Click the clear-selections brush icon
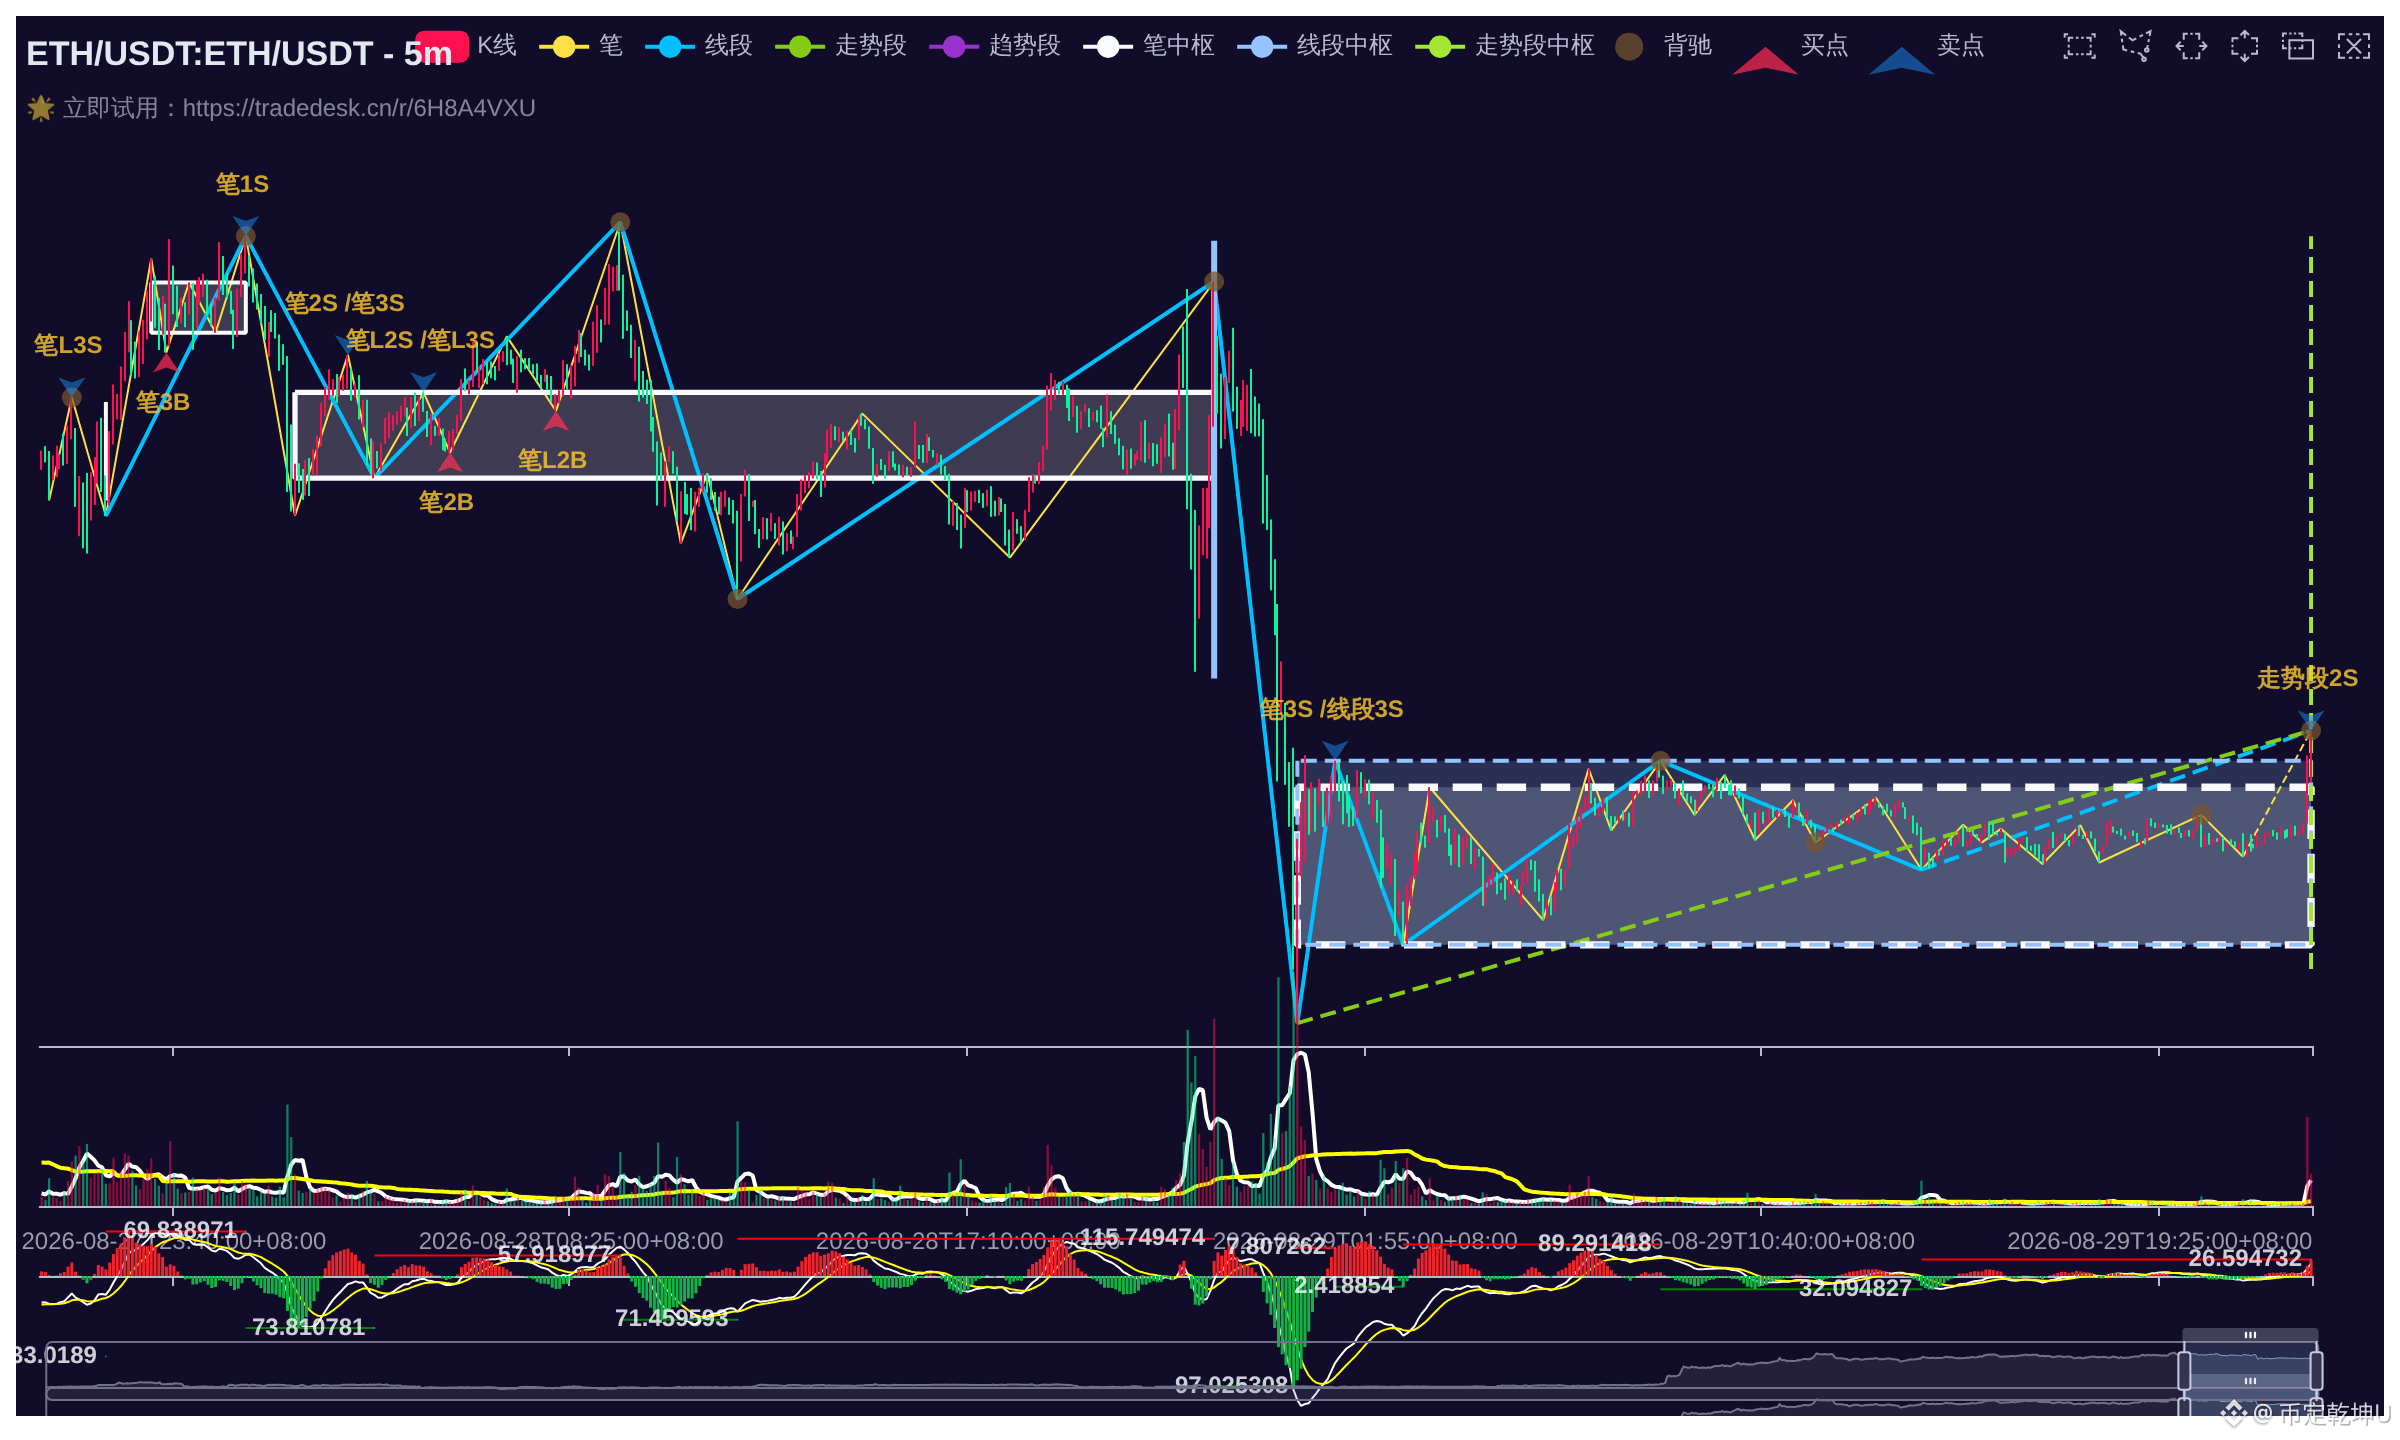Image resolution: width=2400 pixels, height=1440 pixels. click(x=2354, y=46)
